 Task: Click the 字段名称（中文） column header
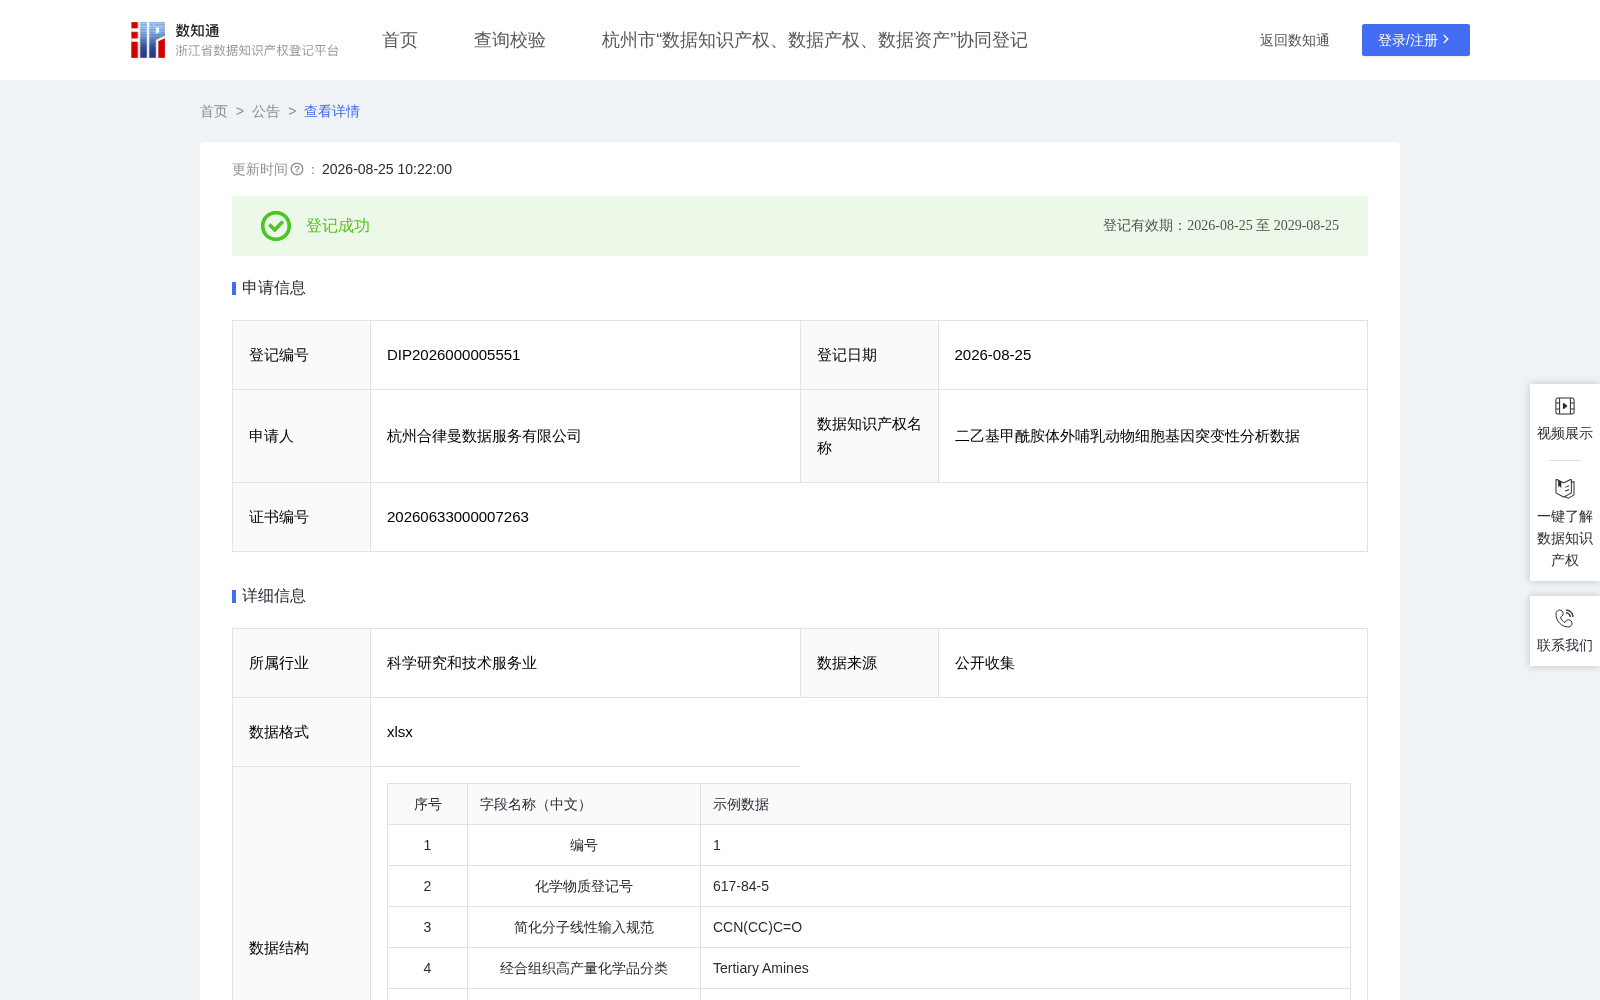pos(584,804)
